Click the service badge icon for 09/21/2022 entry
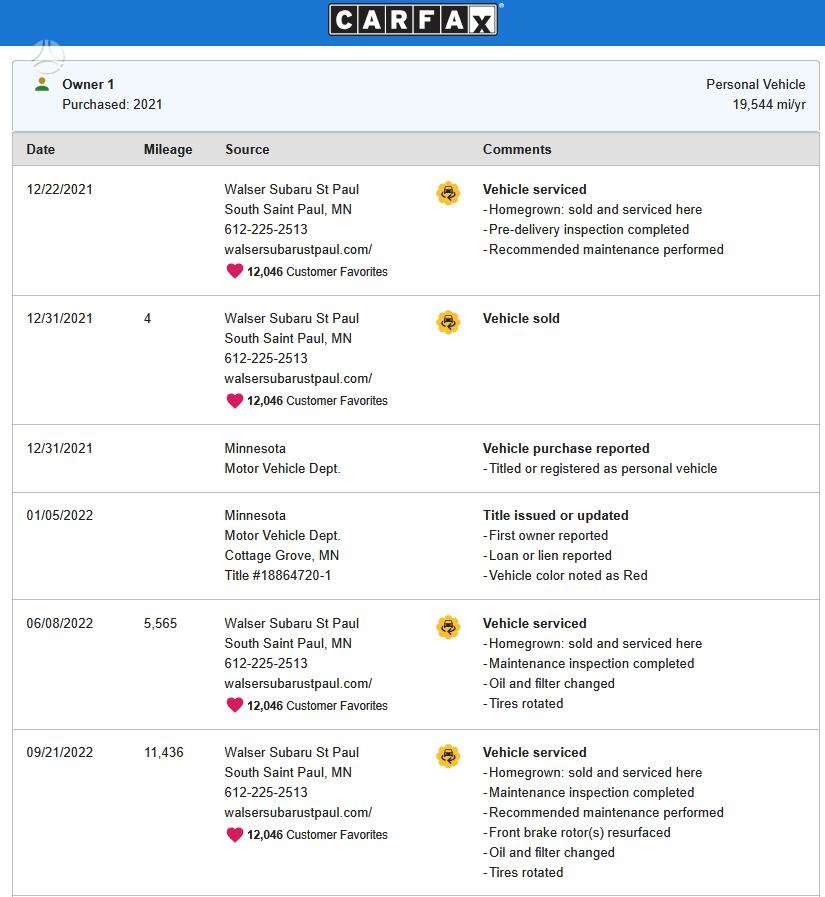 (x=448, y=756)
